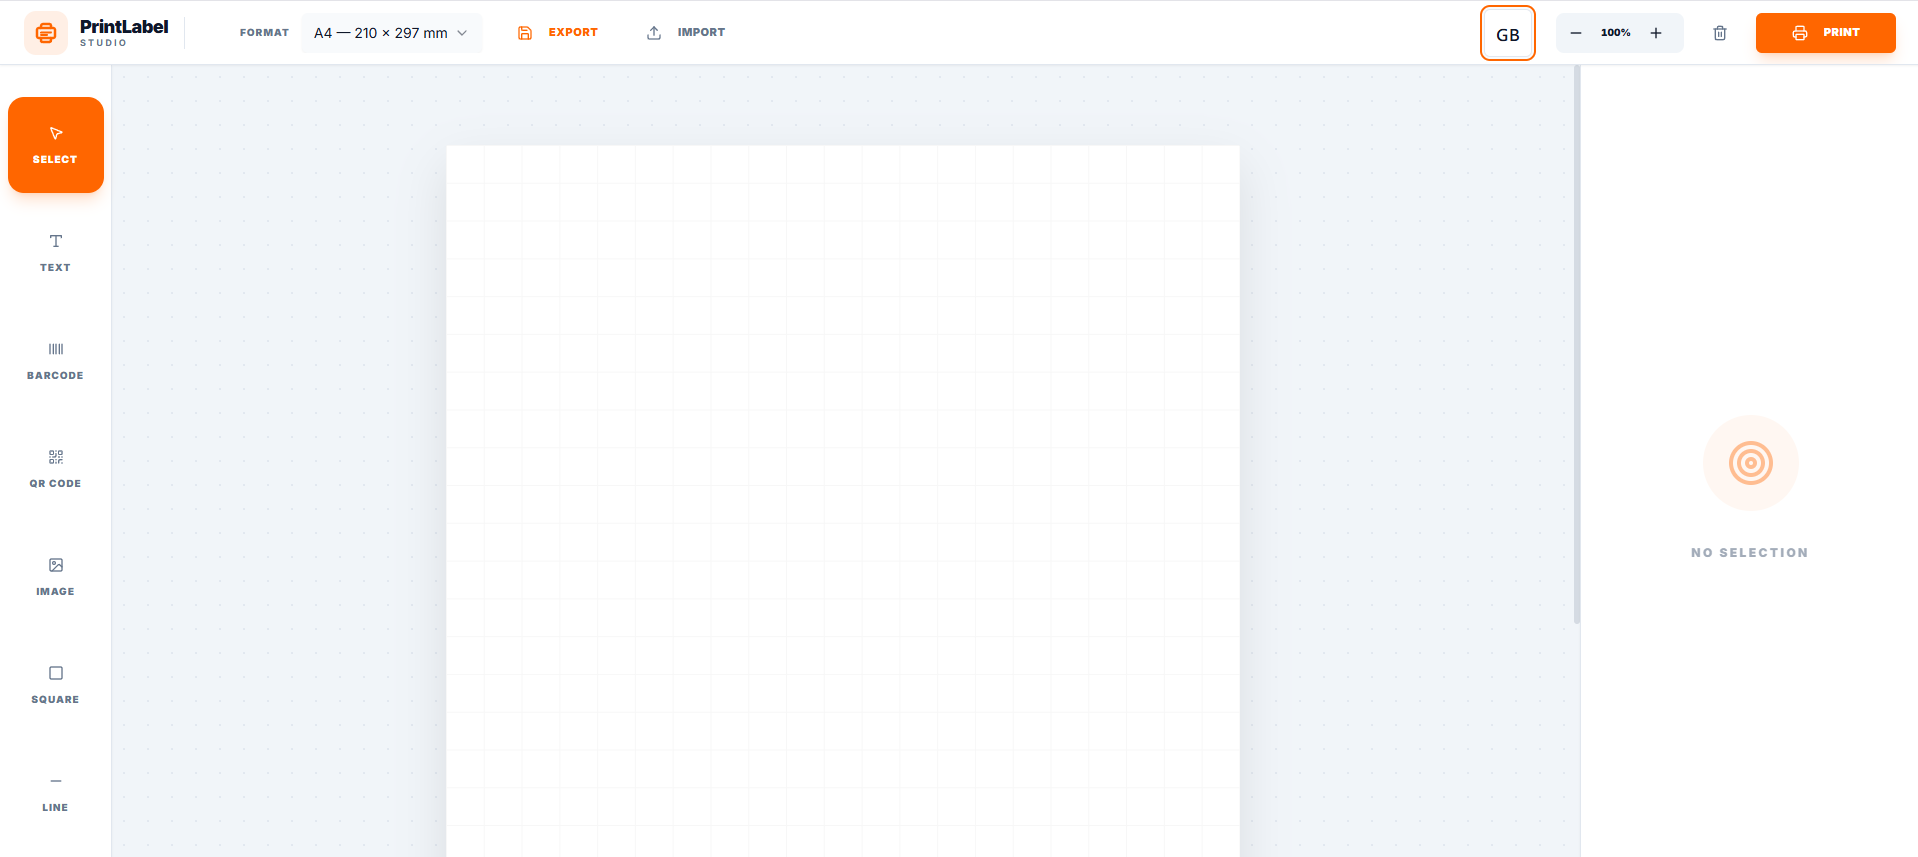Select the QR Code tool

pos(56,469)
